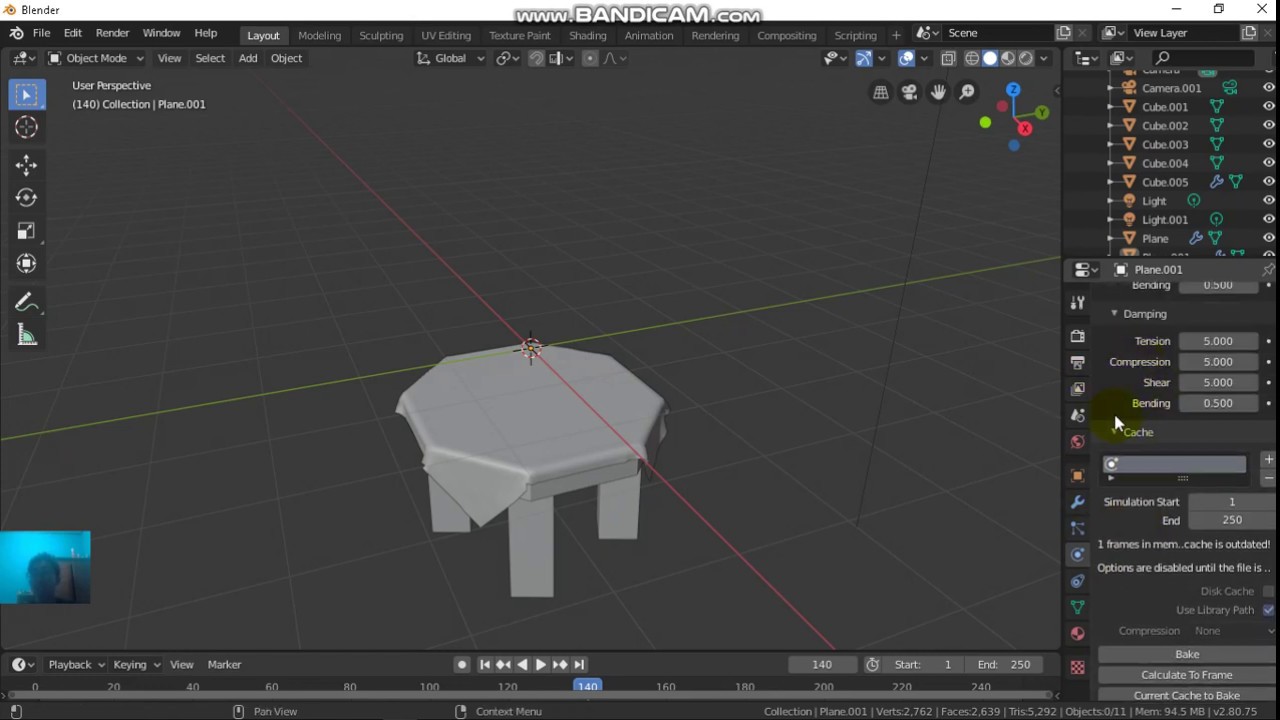Select the Measure tool

26,336
